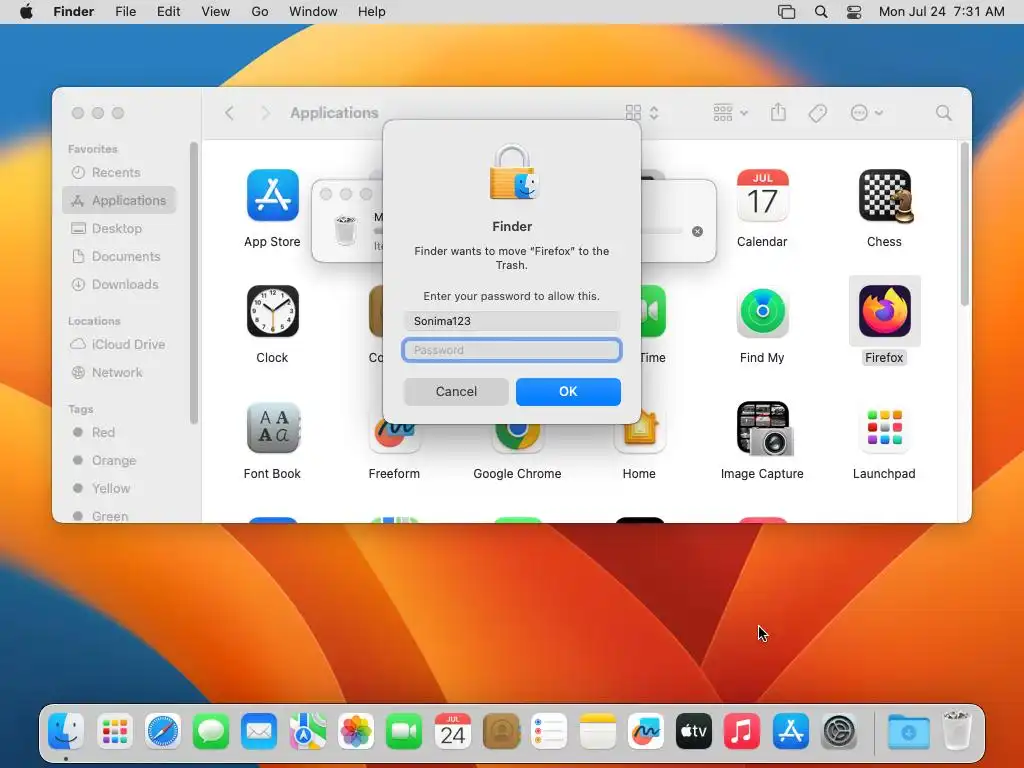Select the Red tag in sidebar
The image size is (1024, 768).
pos(119,432)
